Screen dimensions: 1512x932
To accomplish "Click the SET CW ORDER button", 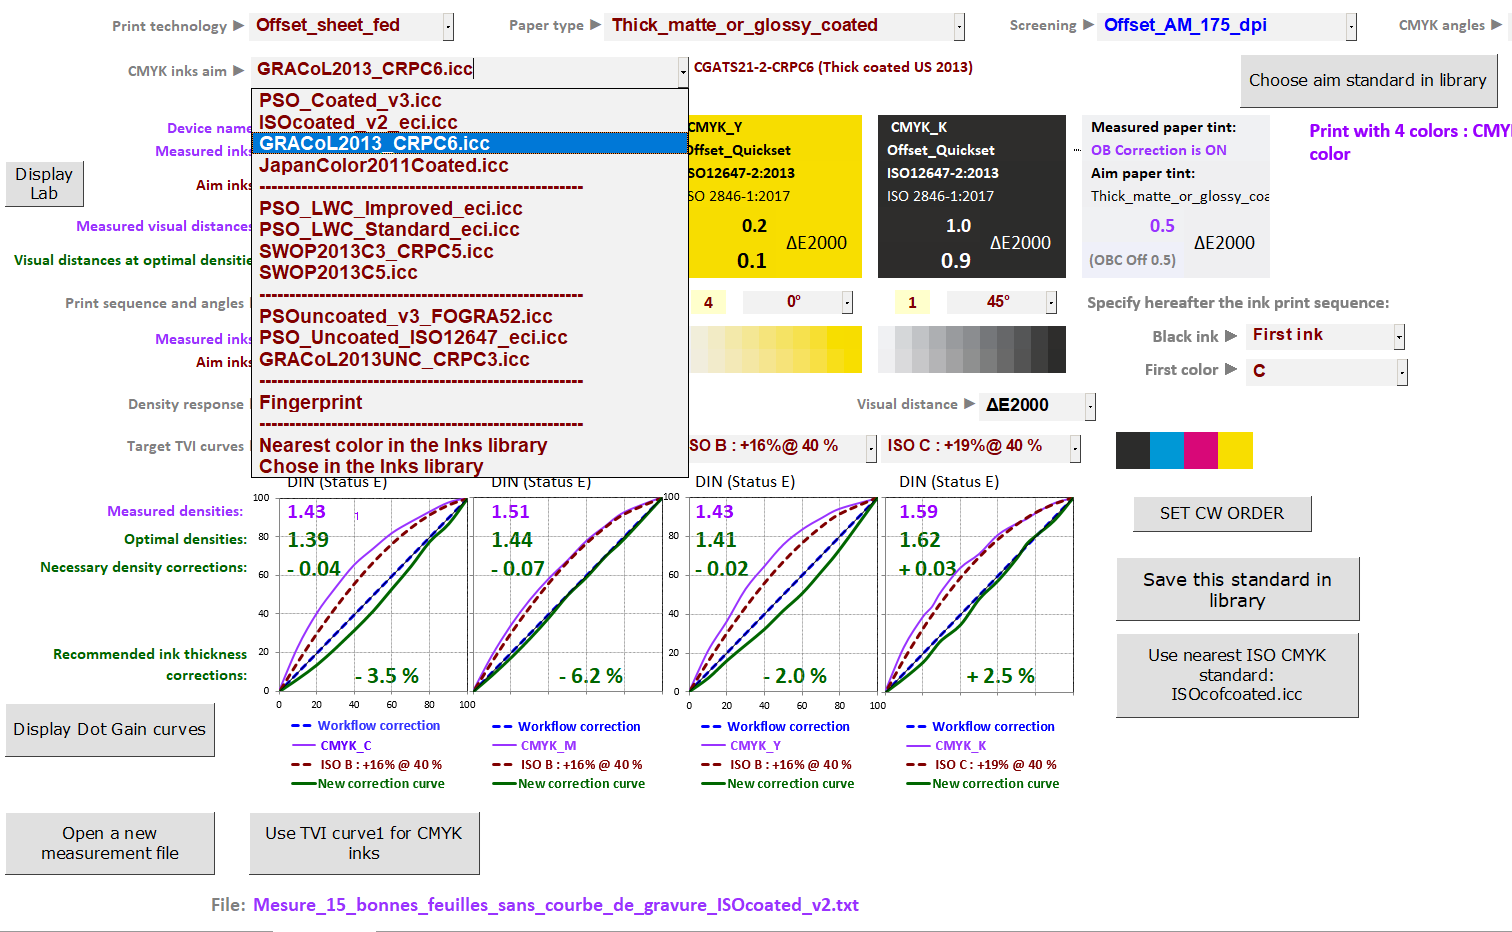I will (1222, 514).
